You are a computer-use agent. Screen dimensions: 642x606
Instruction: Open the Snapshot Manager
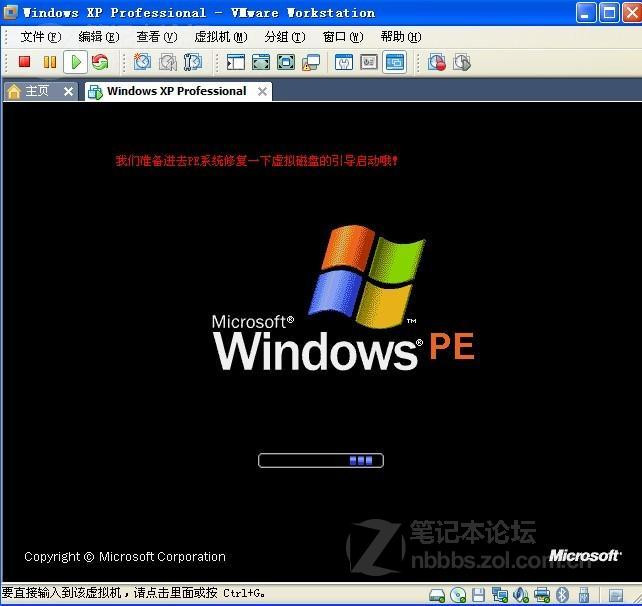(193, 62)
